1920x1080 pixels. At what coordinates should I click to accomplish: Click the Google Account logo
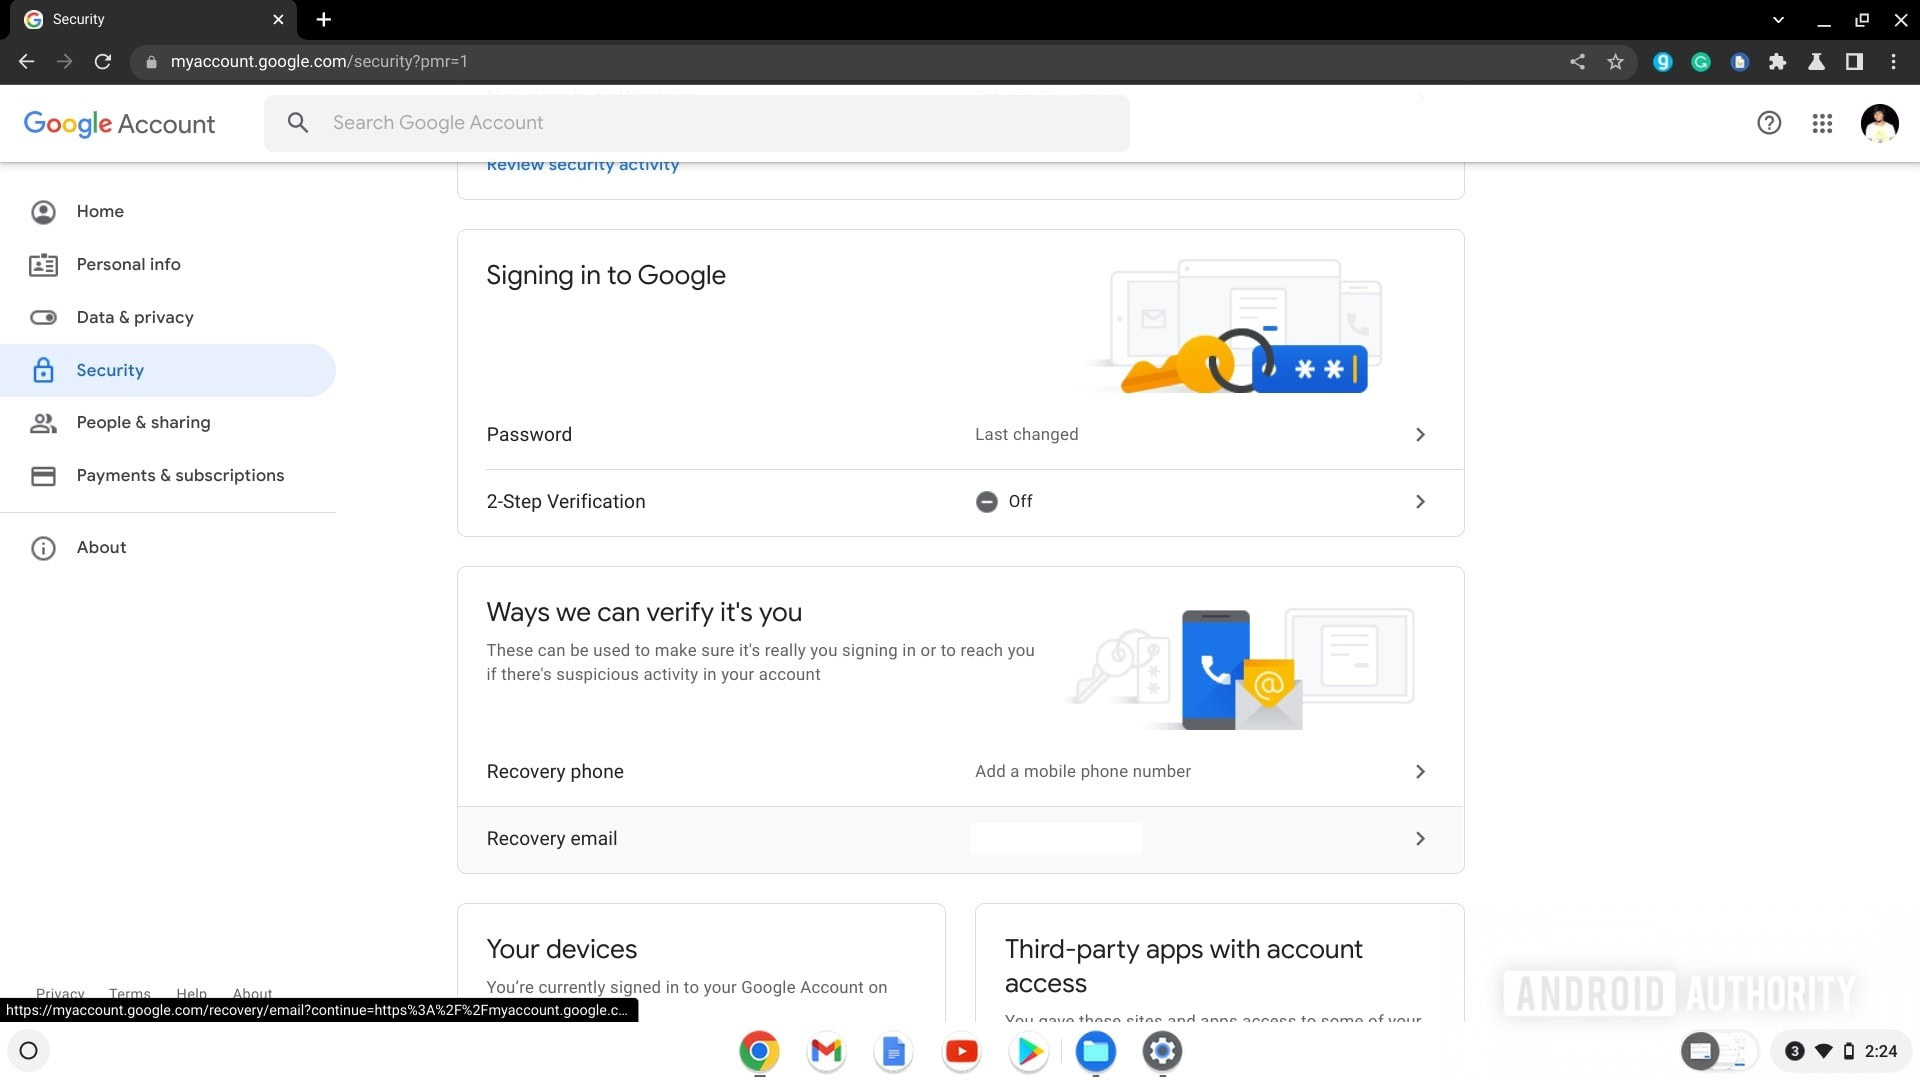click(x=119, y=124)
